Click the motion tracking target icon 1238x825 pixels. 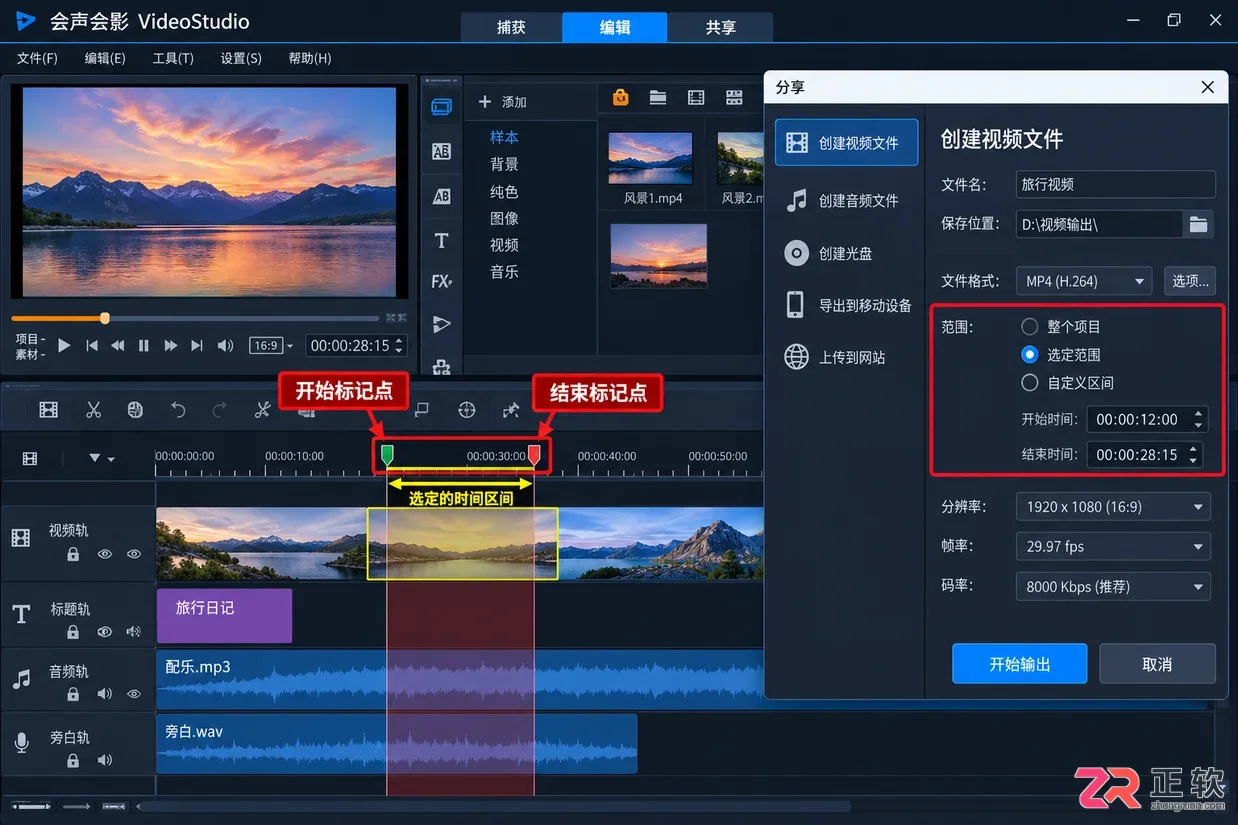(x=466, y=409)
